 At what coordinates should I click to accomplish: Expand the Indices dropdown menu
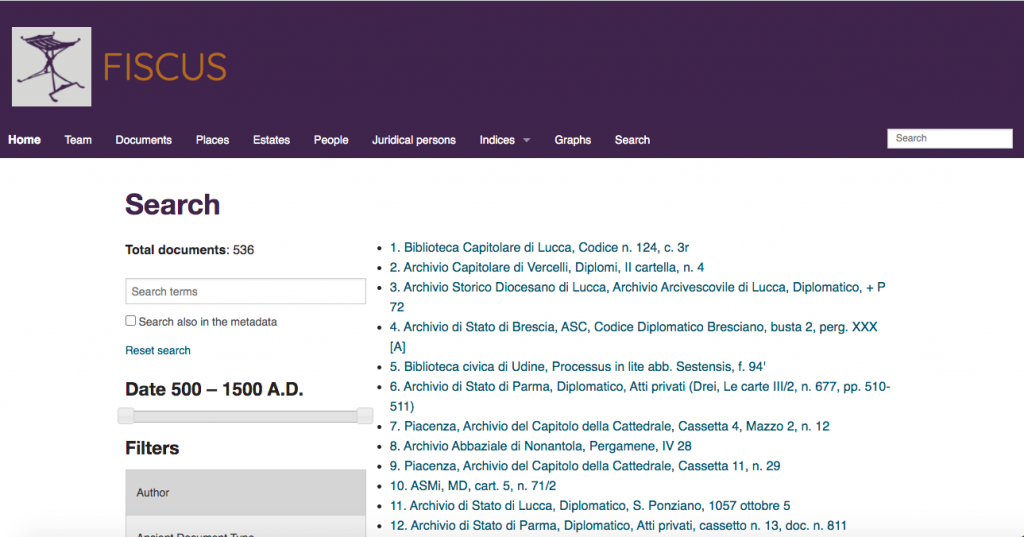(504, 140)
